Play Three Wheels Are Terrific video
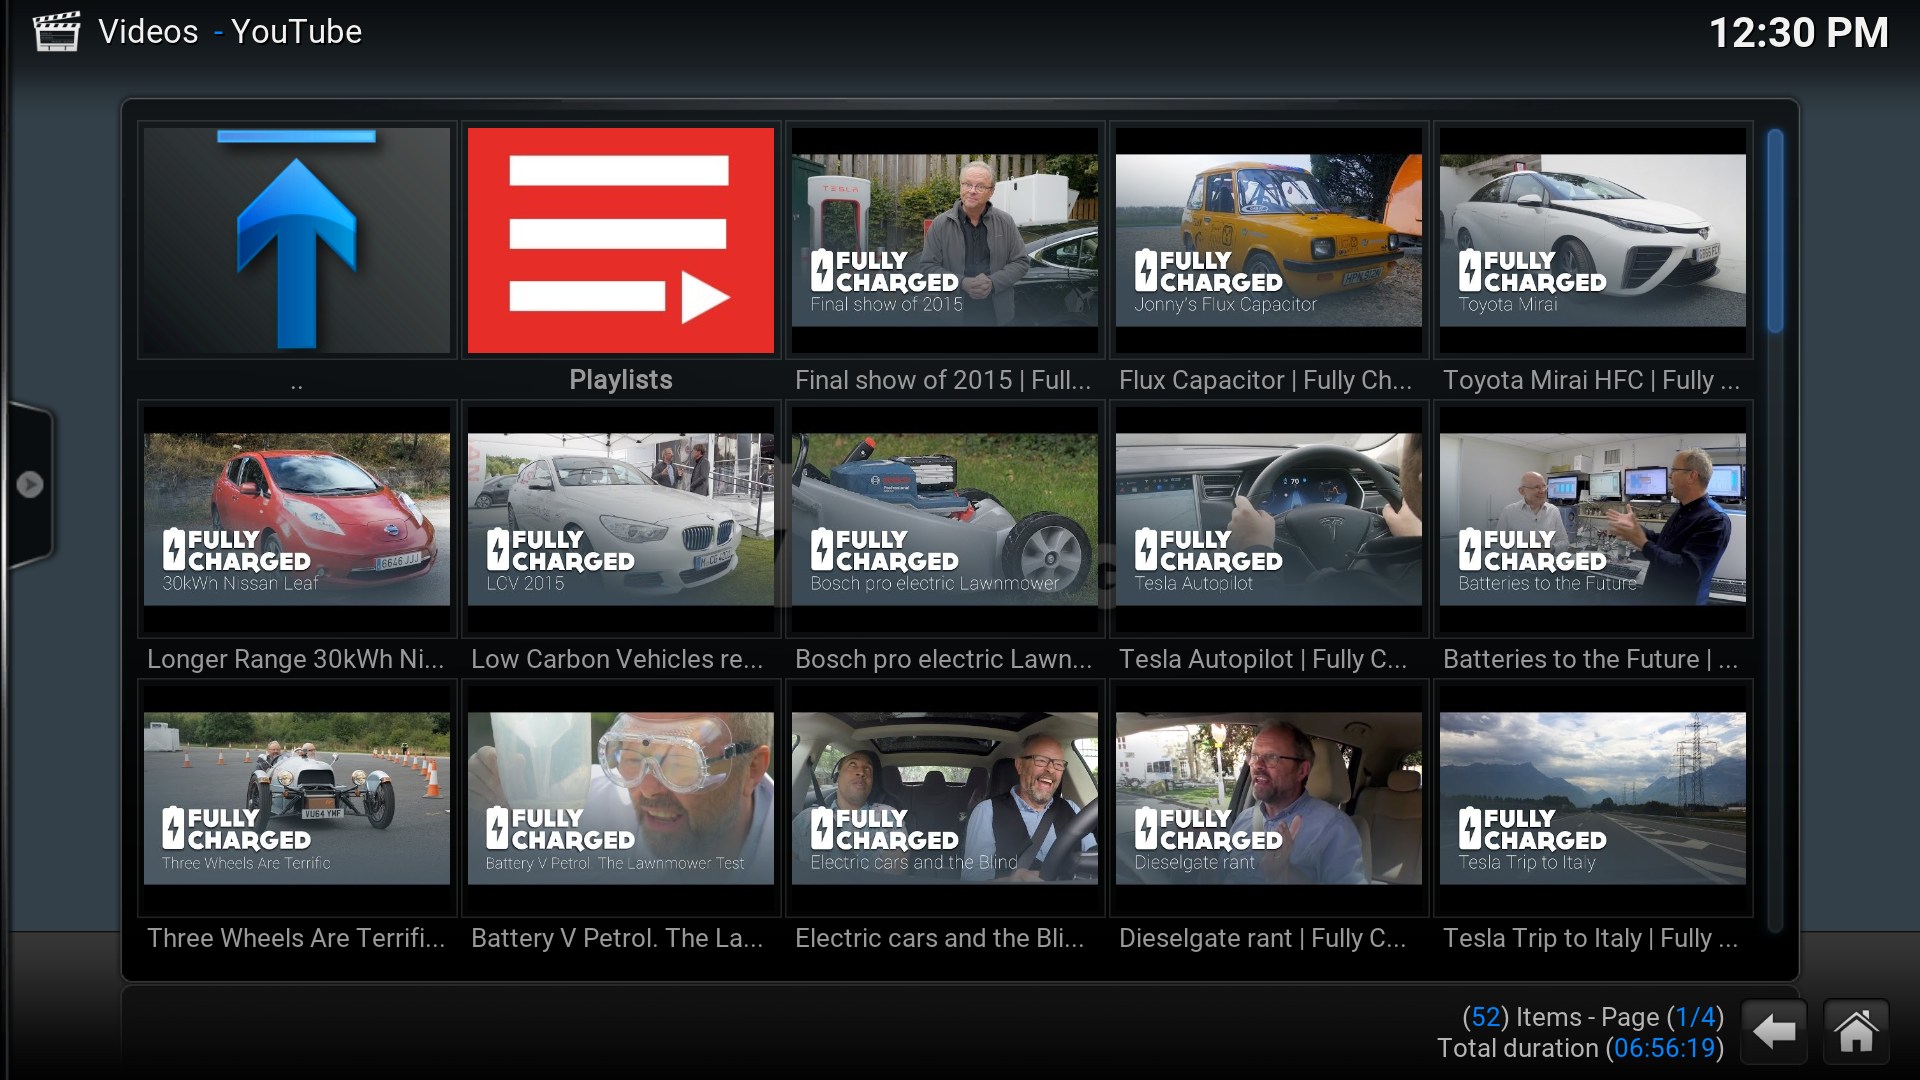Viewport: 1920px width, 1080px height. pyautogui.click(x=297, y=798)
